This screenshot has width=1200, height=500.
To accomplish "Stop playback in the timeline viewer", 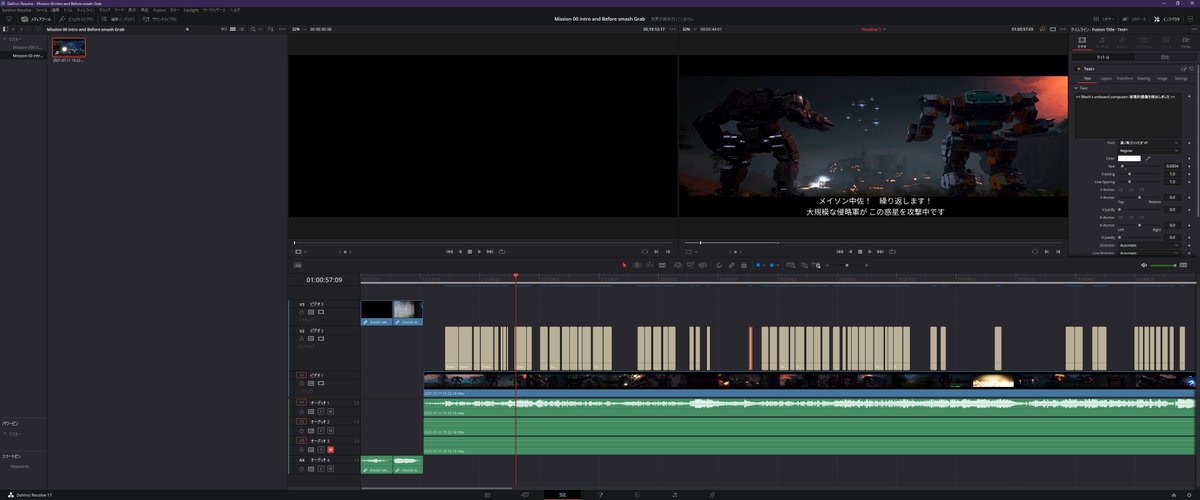I will pos(858,251).
